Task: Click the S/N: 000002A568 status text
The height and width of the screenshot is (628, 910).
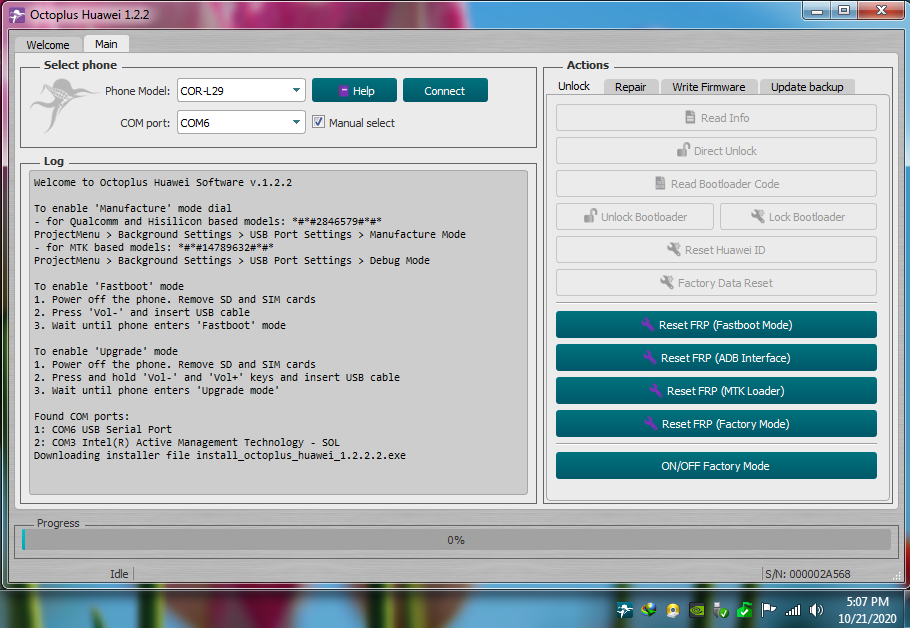Action: pyautogui.click(x=807, y=574)
